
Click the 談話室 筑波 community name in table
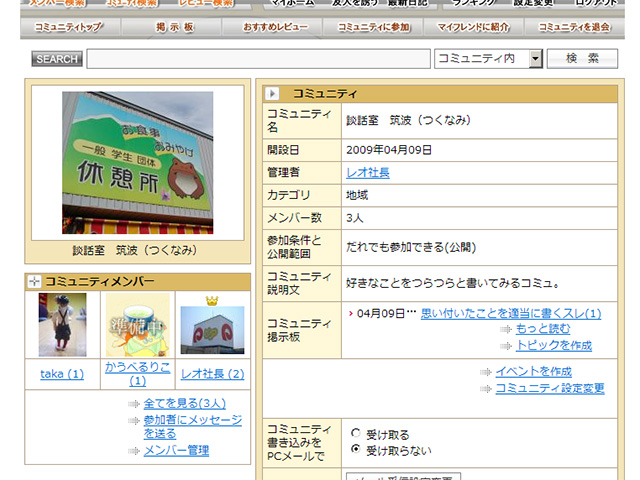click(x=409, y=120)
